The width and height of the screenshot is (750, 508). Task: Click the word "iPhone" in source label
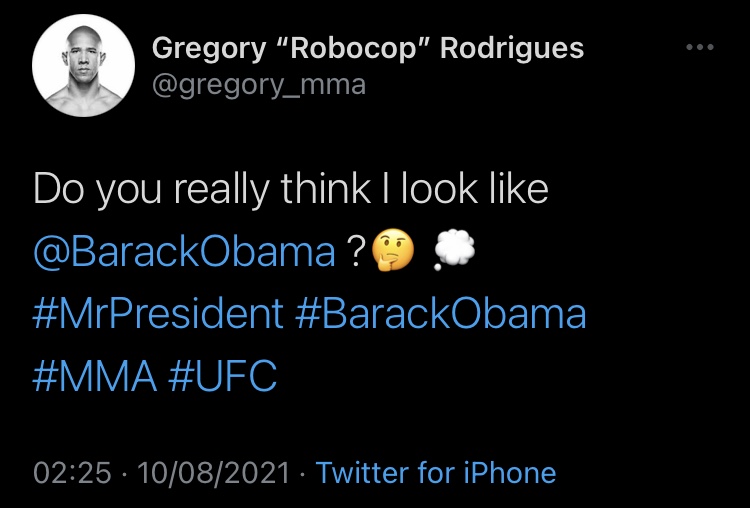pyautogui.click(x=510, y=473)
